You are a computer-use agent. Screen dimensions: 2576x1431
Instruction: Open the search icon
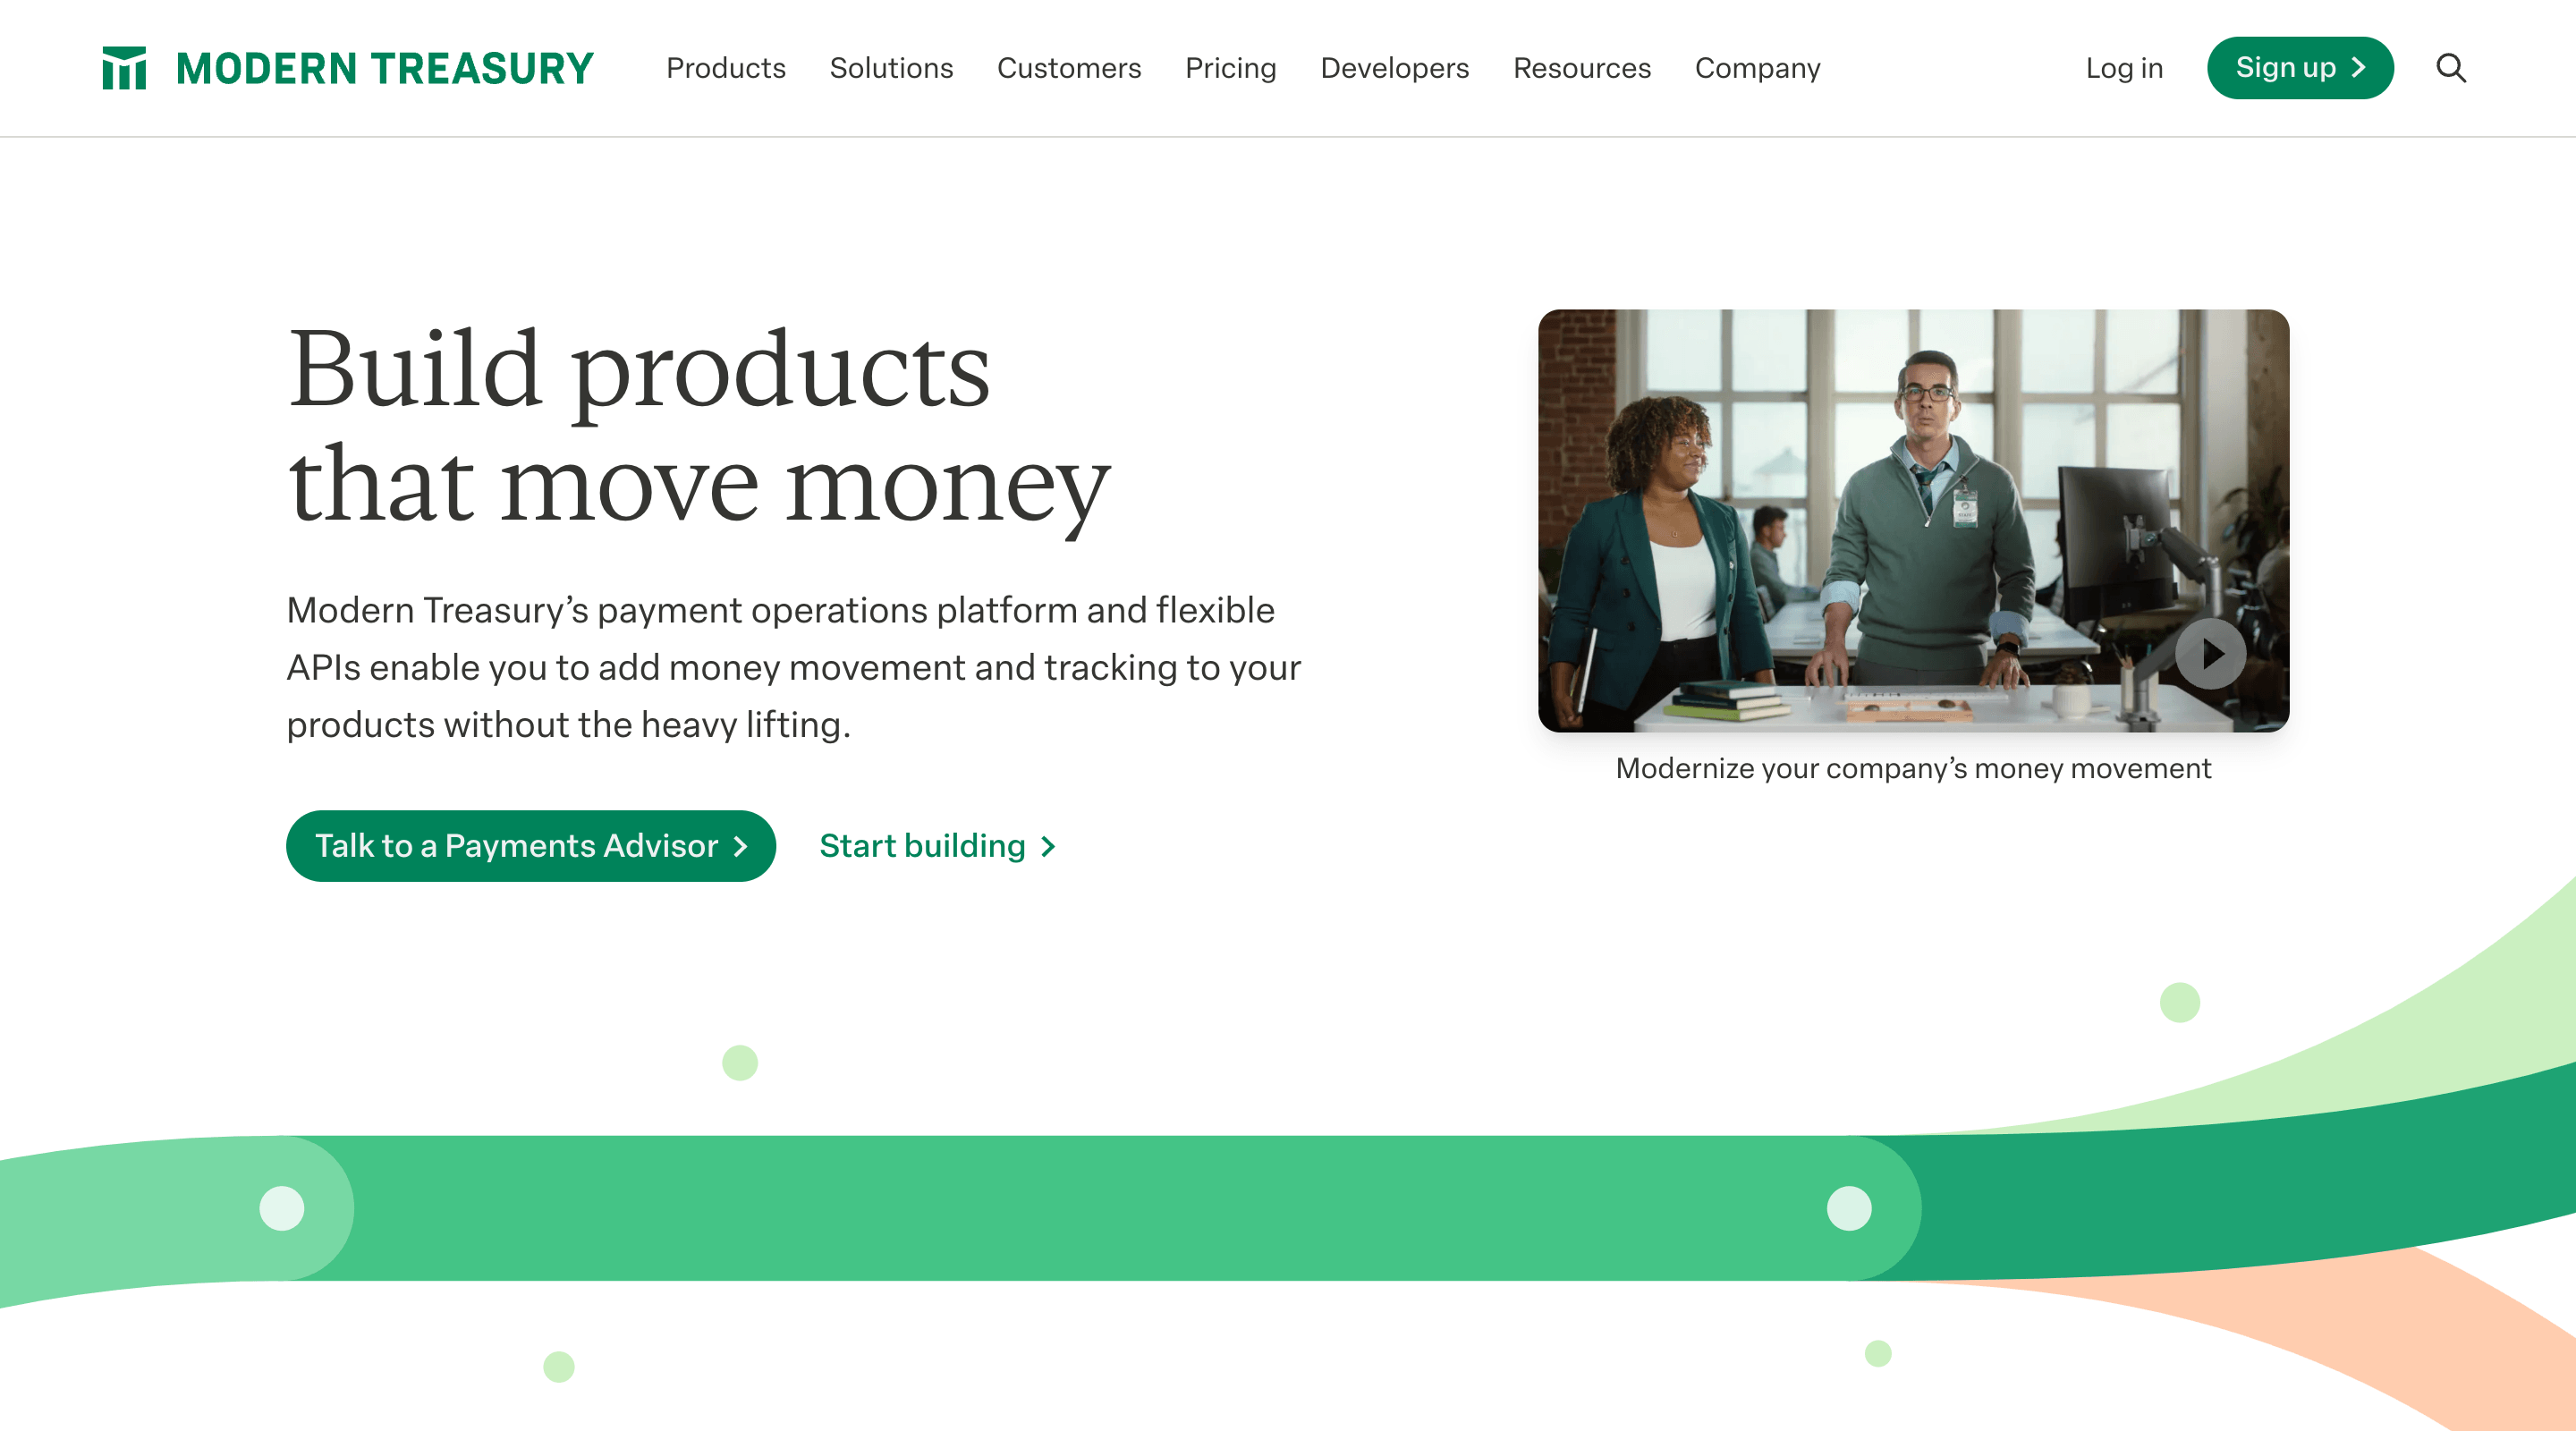tap(2451, 67)
